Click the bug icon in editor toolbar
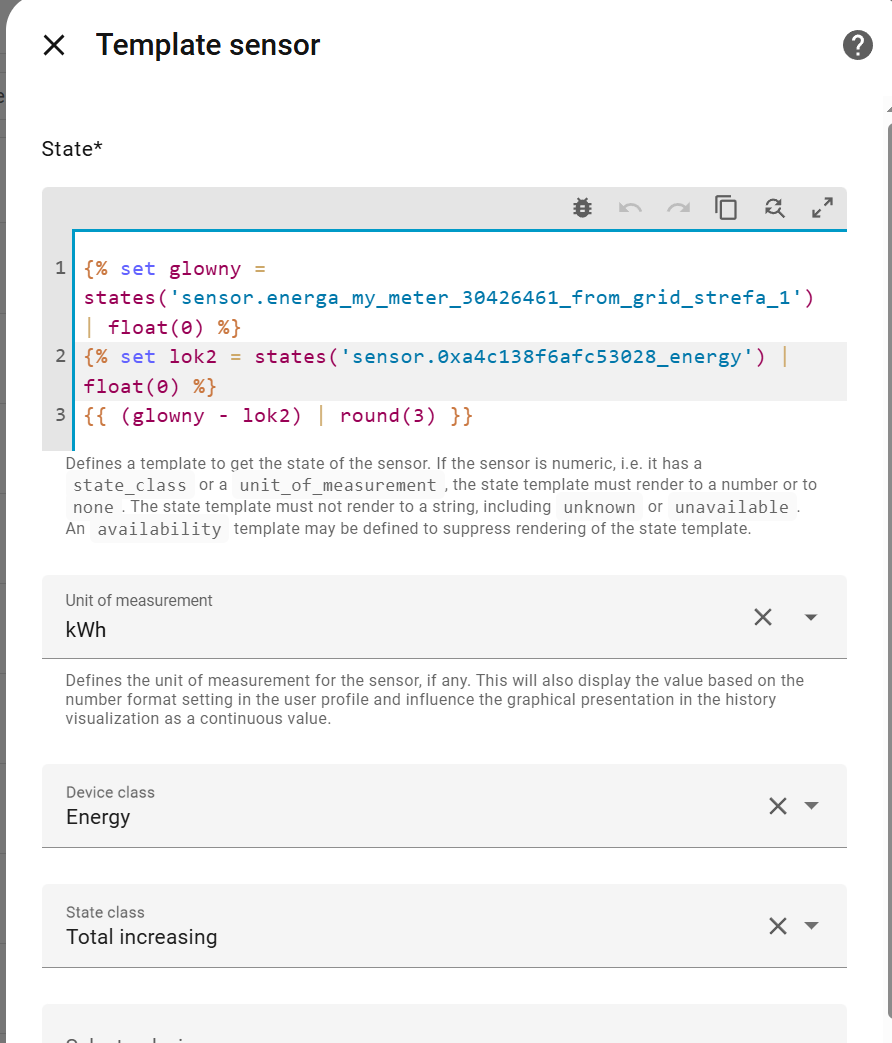The image size is (892, 1043). pyautogui.click(x=582, y=208)
